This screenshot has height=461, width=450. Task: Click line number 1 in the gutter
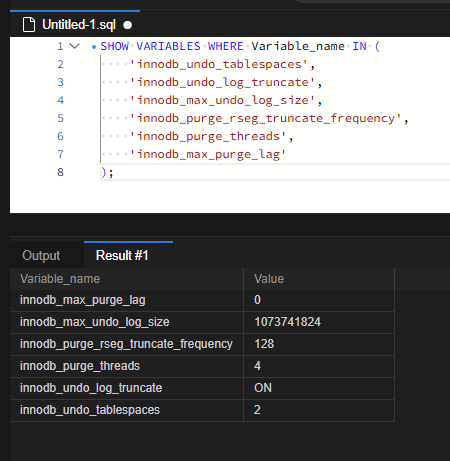click(x=60, y=46)
